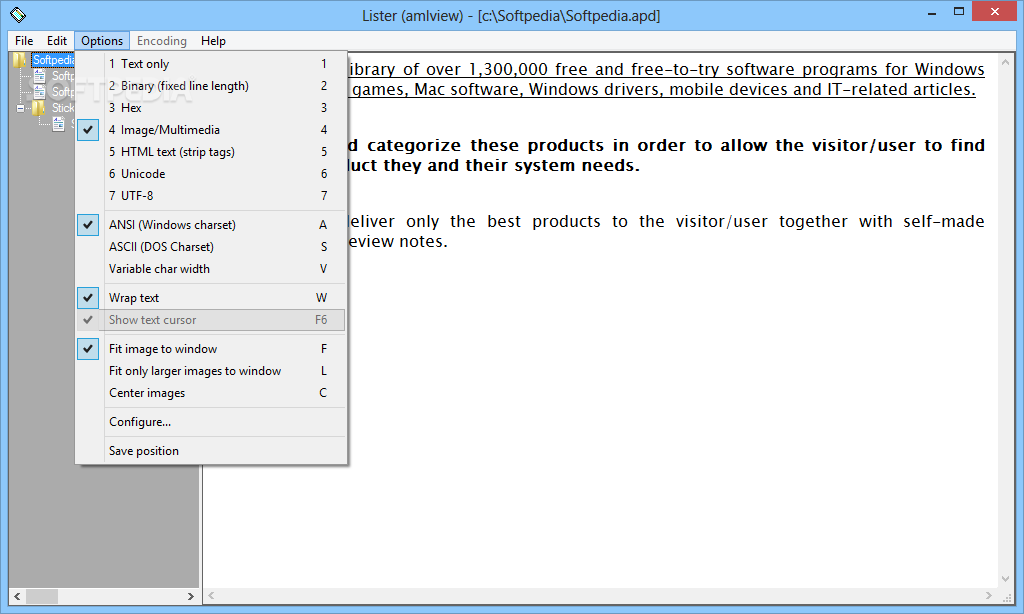Switch to Hex view mode
The image size is (1024, 614).
click(x=211, y=108)
